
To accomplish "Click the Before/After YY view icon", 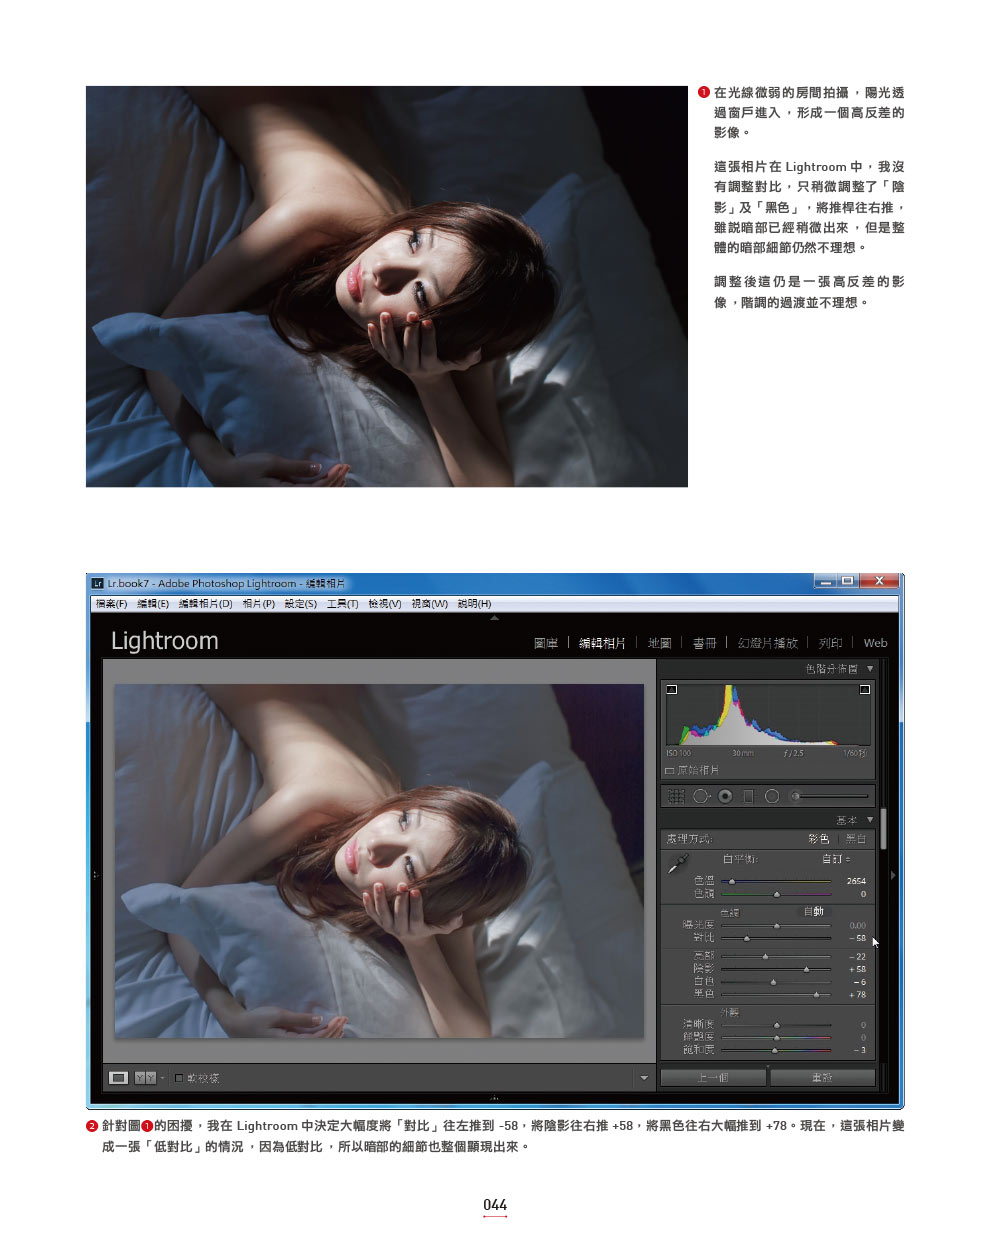I will 145,1077.
